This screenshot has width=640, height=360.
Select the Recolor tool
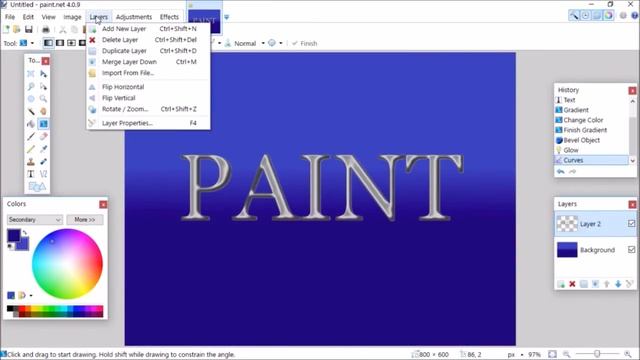pyautogui.click(x=43, y=162)
